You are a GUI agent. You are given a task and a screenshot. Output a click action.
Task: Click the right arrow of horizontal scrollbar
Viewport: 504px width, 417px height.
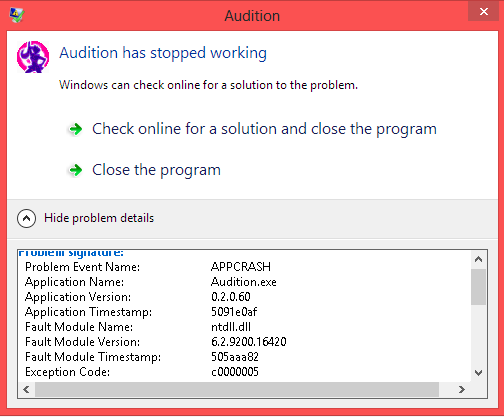[x=462, y=389]
